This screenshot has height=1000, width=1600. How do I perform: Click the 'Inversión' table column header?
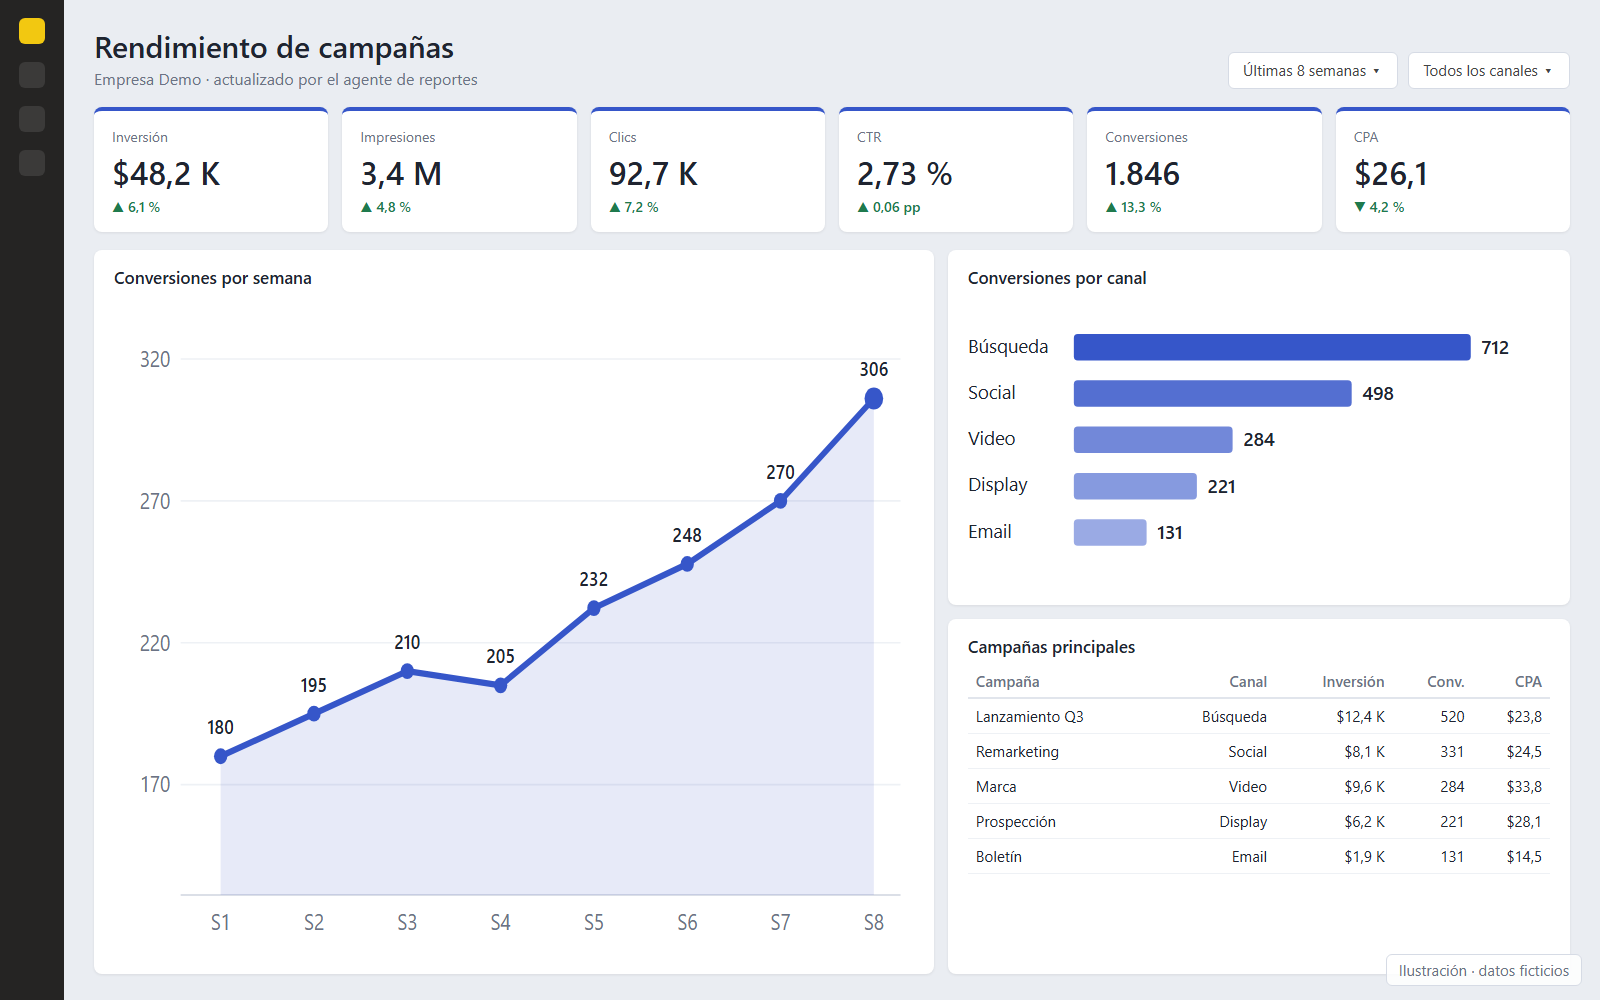(x=1353, y=682)
